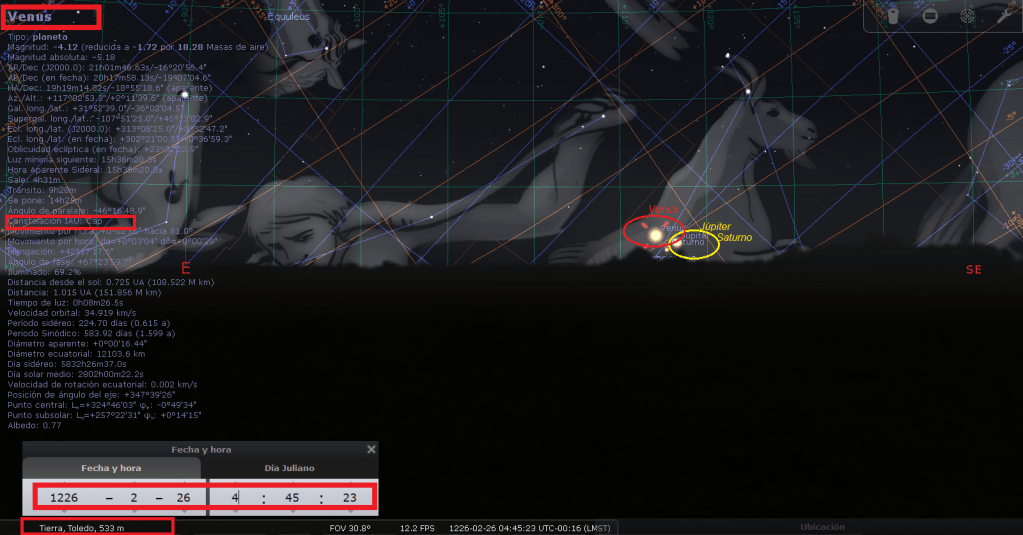Click the minutes field showing 45

click(291, 496)
